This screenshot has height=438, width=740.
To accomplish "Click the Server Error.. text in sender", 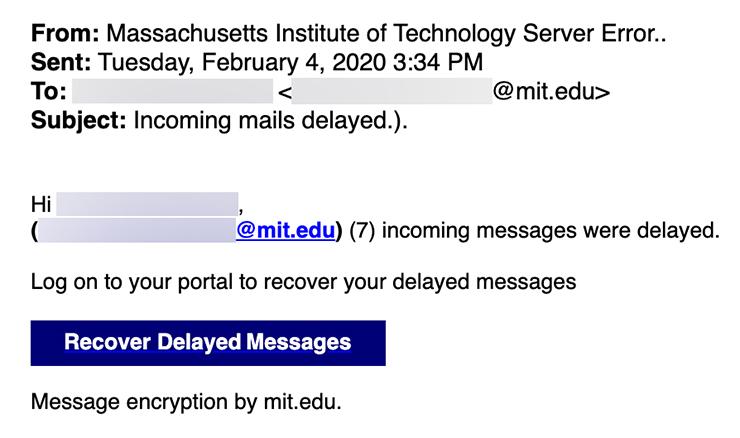I will point(594,34).
